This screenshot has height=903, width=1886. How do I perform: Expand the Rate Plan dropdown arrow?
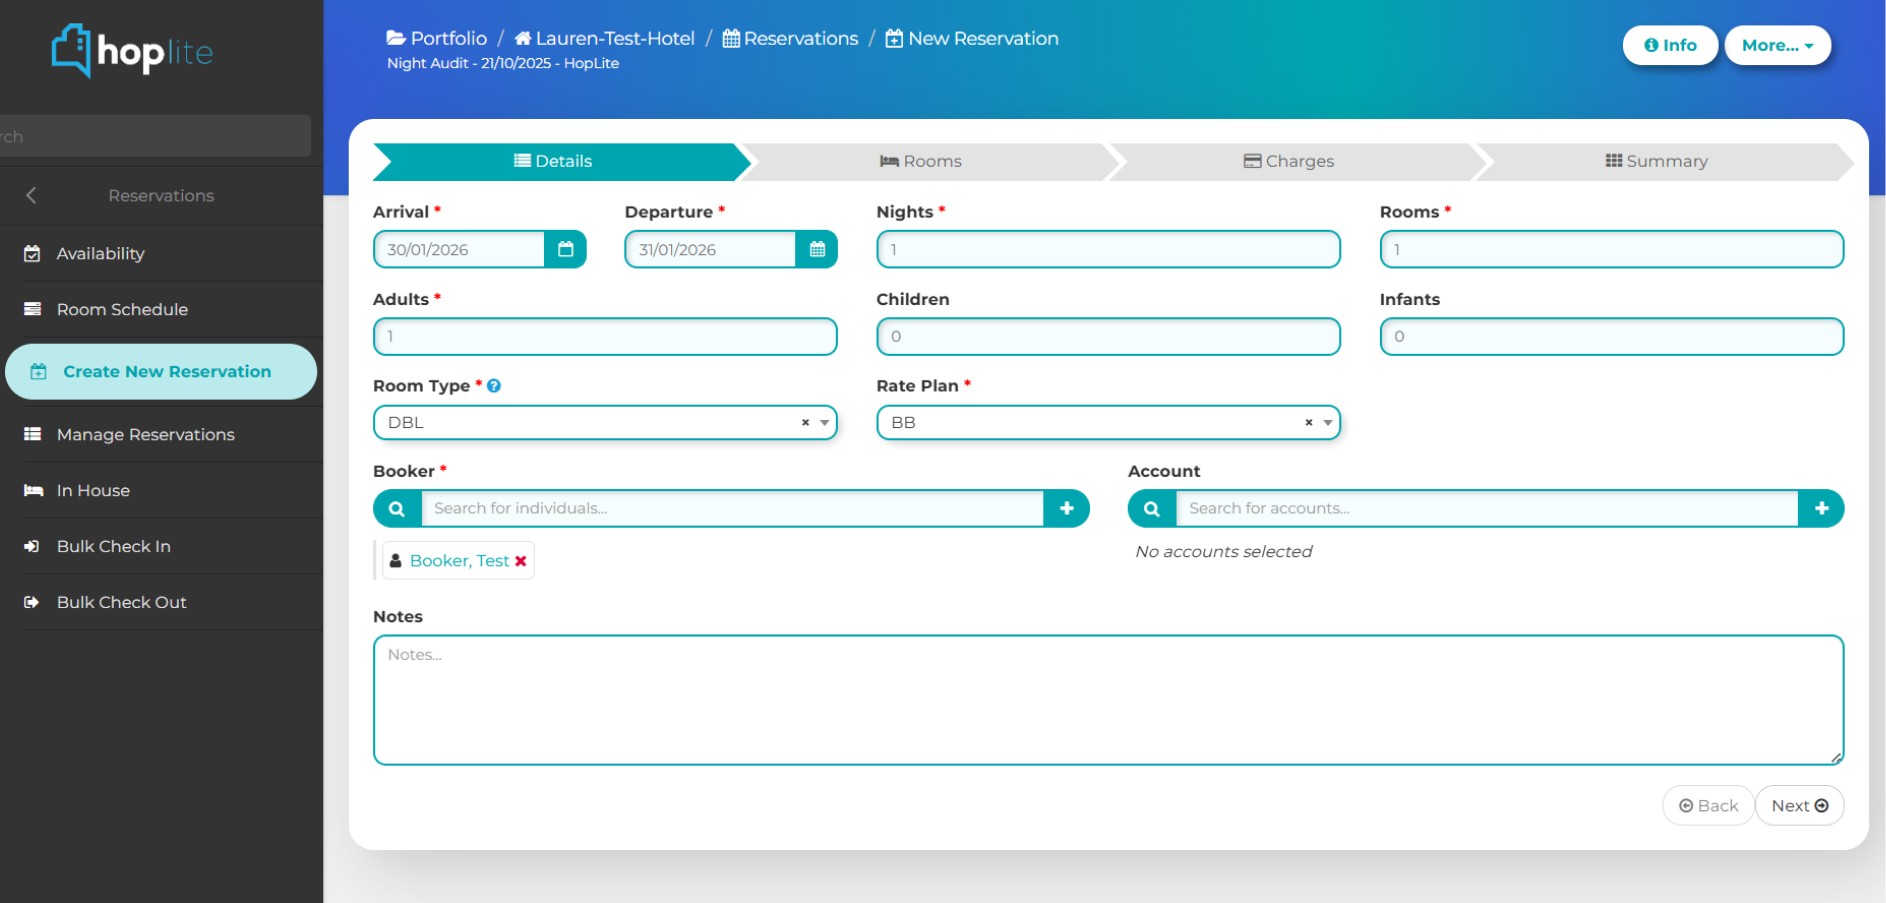[1328, 423]
